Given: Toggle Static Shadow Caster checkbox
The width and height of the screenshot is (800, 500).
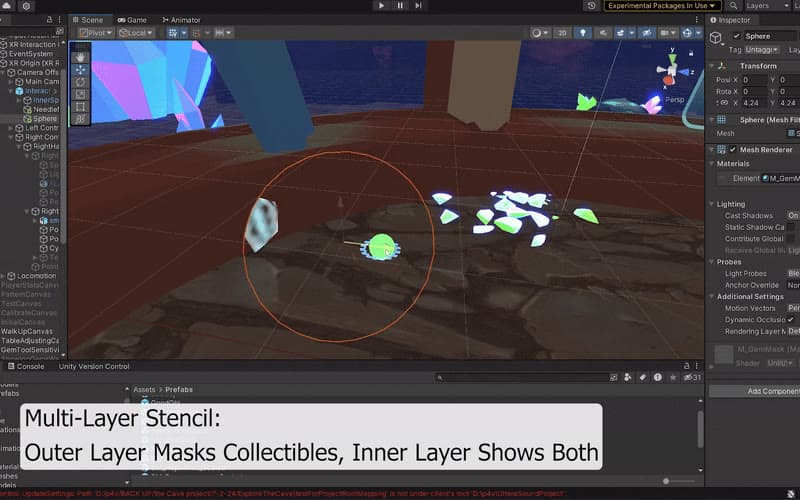Looking at the screenshot, I should 791,227.
